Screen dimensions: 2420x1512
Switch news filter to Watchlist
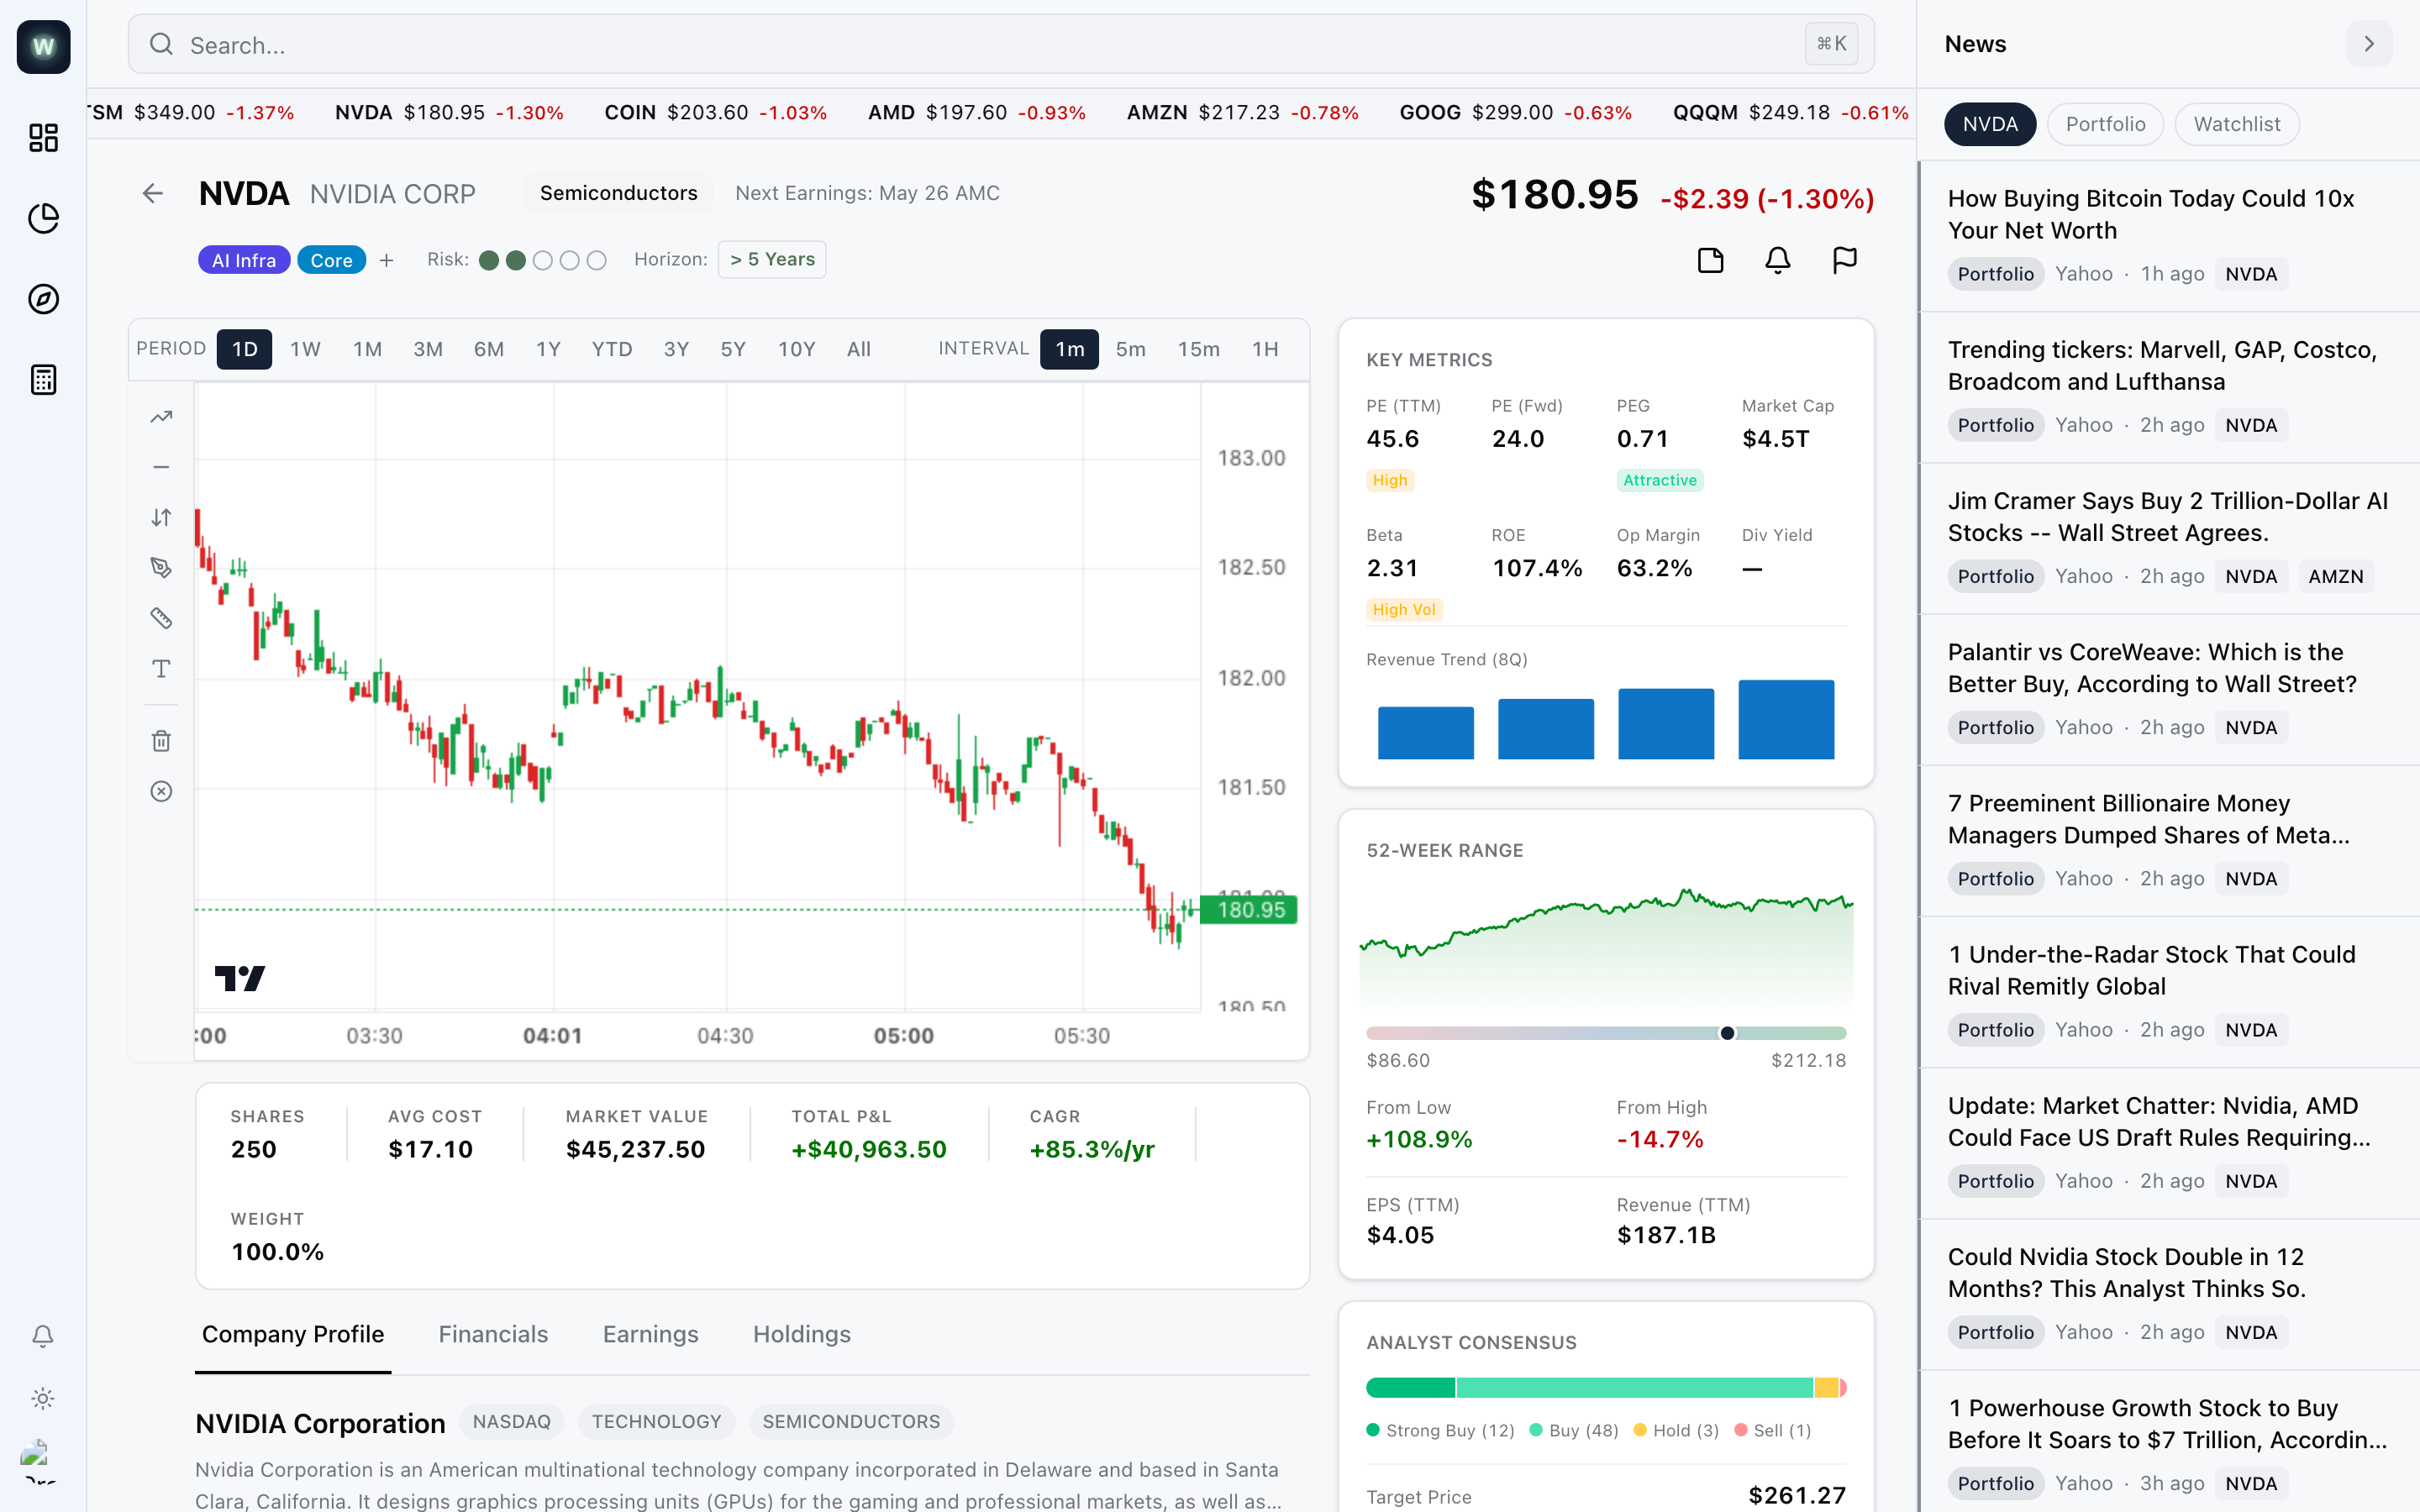coord(2237,124)
